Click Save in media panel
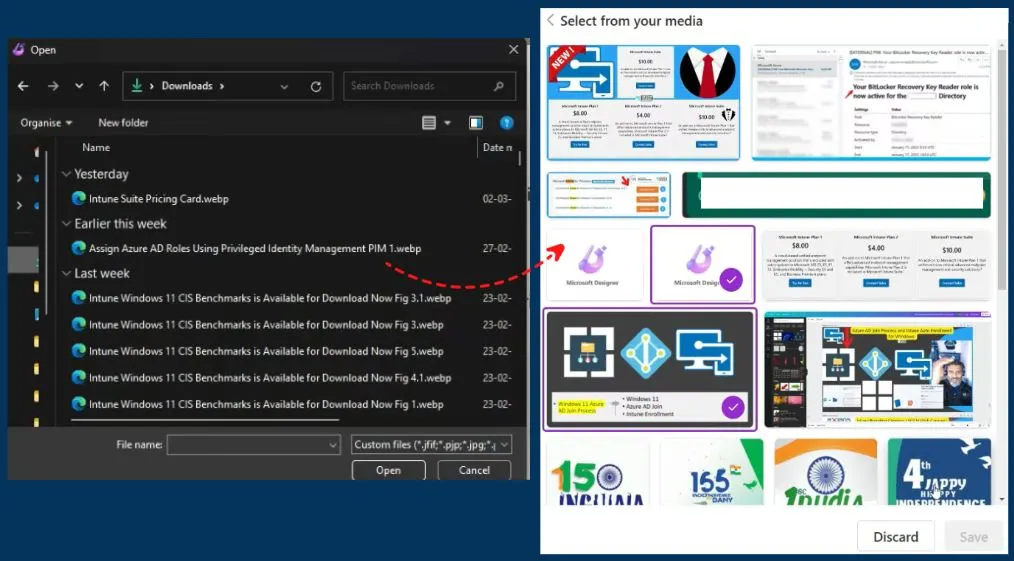The image size is (1014, 561). (x=973, y=536)
